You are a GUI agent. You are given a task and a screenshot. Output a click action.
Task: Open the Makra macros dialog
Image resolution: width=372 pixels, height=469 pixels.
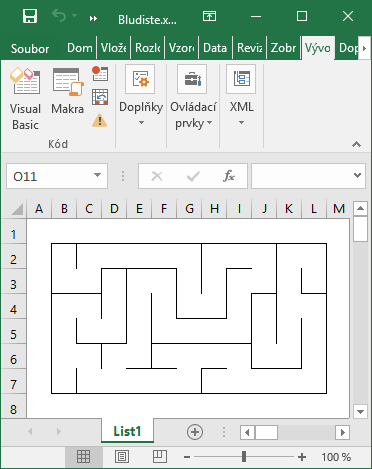68,91
